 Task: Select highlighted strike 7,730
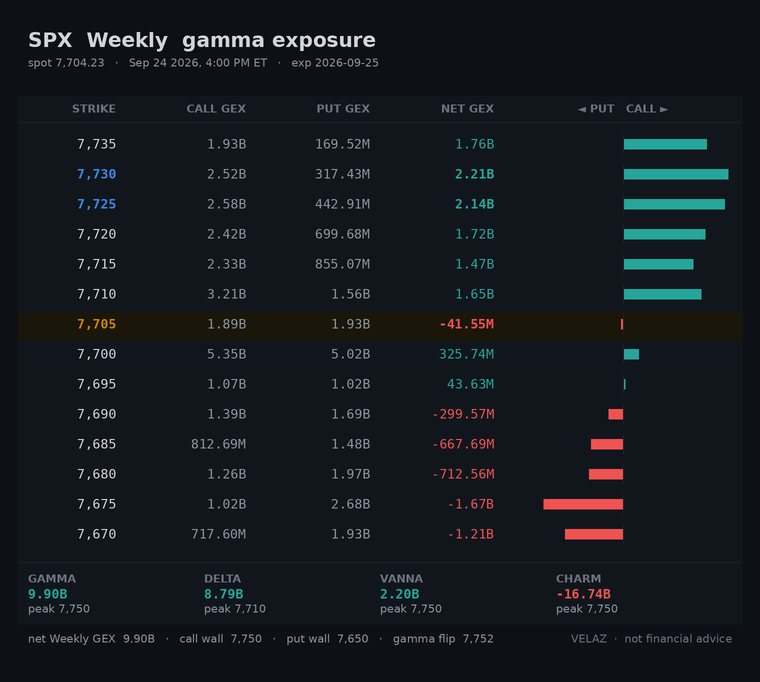coord(96,174)
